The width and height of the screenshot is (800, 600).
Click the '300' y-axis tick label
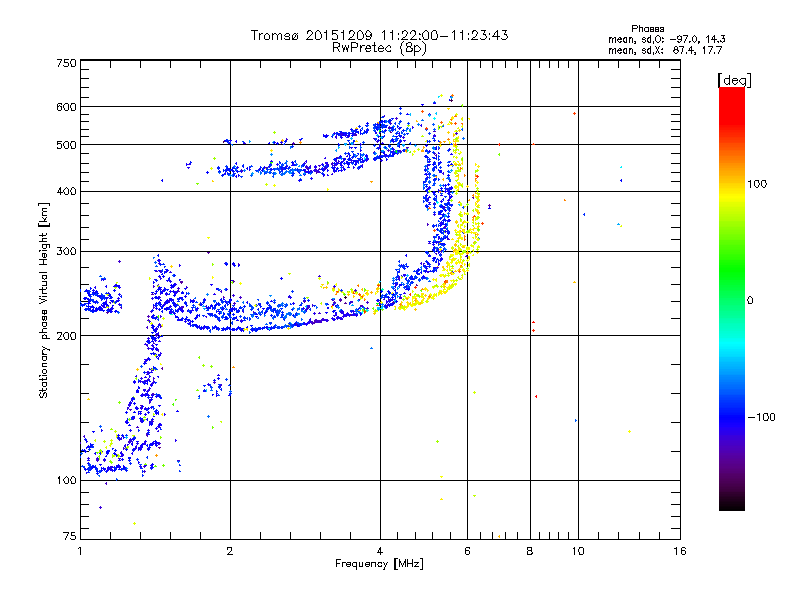pos(66,251)
